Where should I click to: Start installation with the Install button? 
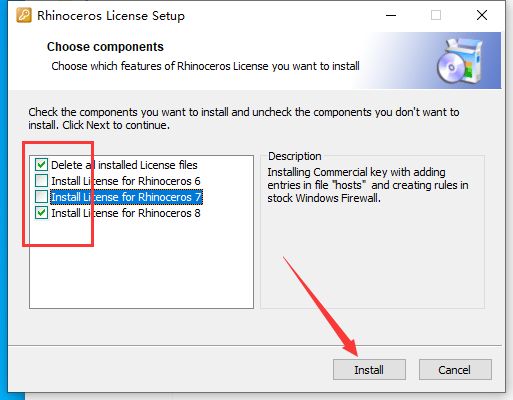369,369
